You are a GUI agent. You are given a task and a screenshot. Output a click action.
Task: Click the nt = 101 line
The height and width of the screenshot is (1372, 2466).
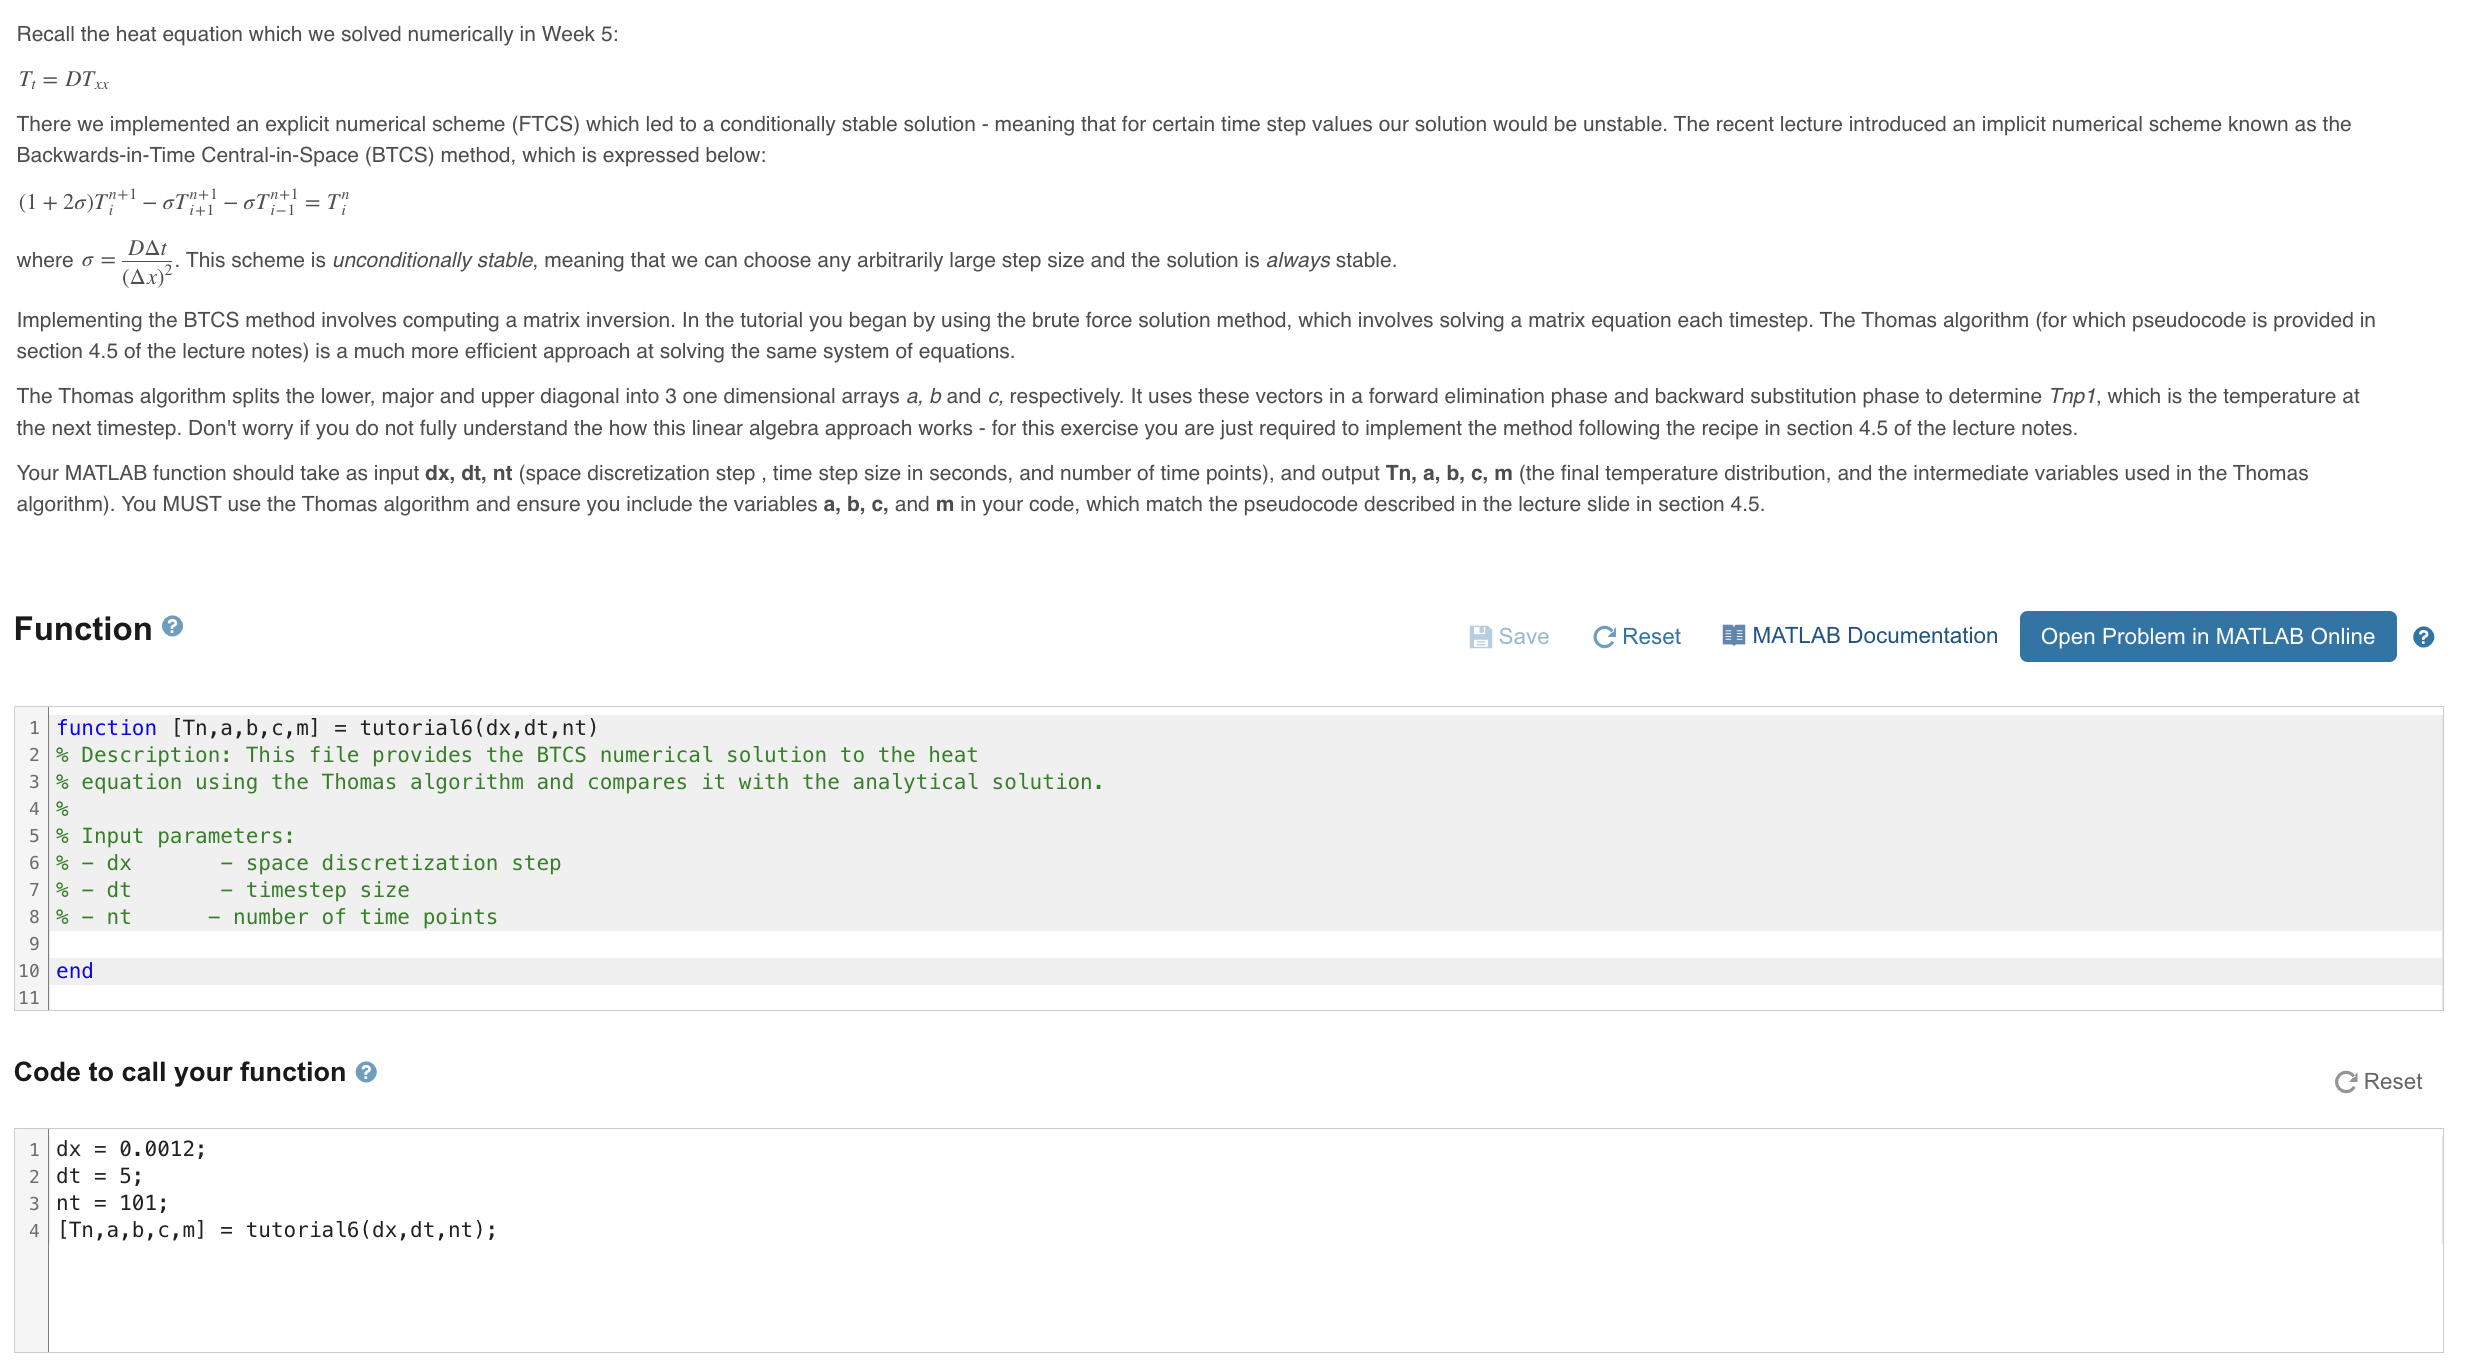tap(113, 1202)
